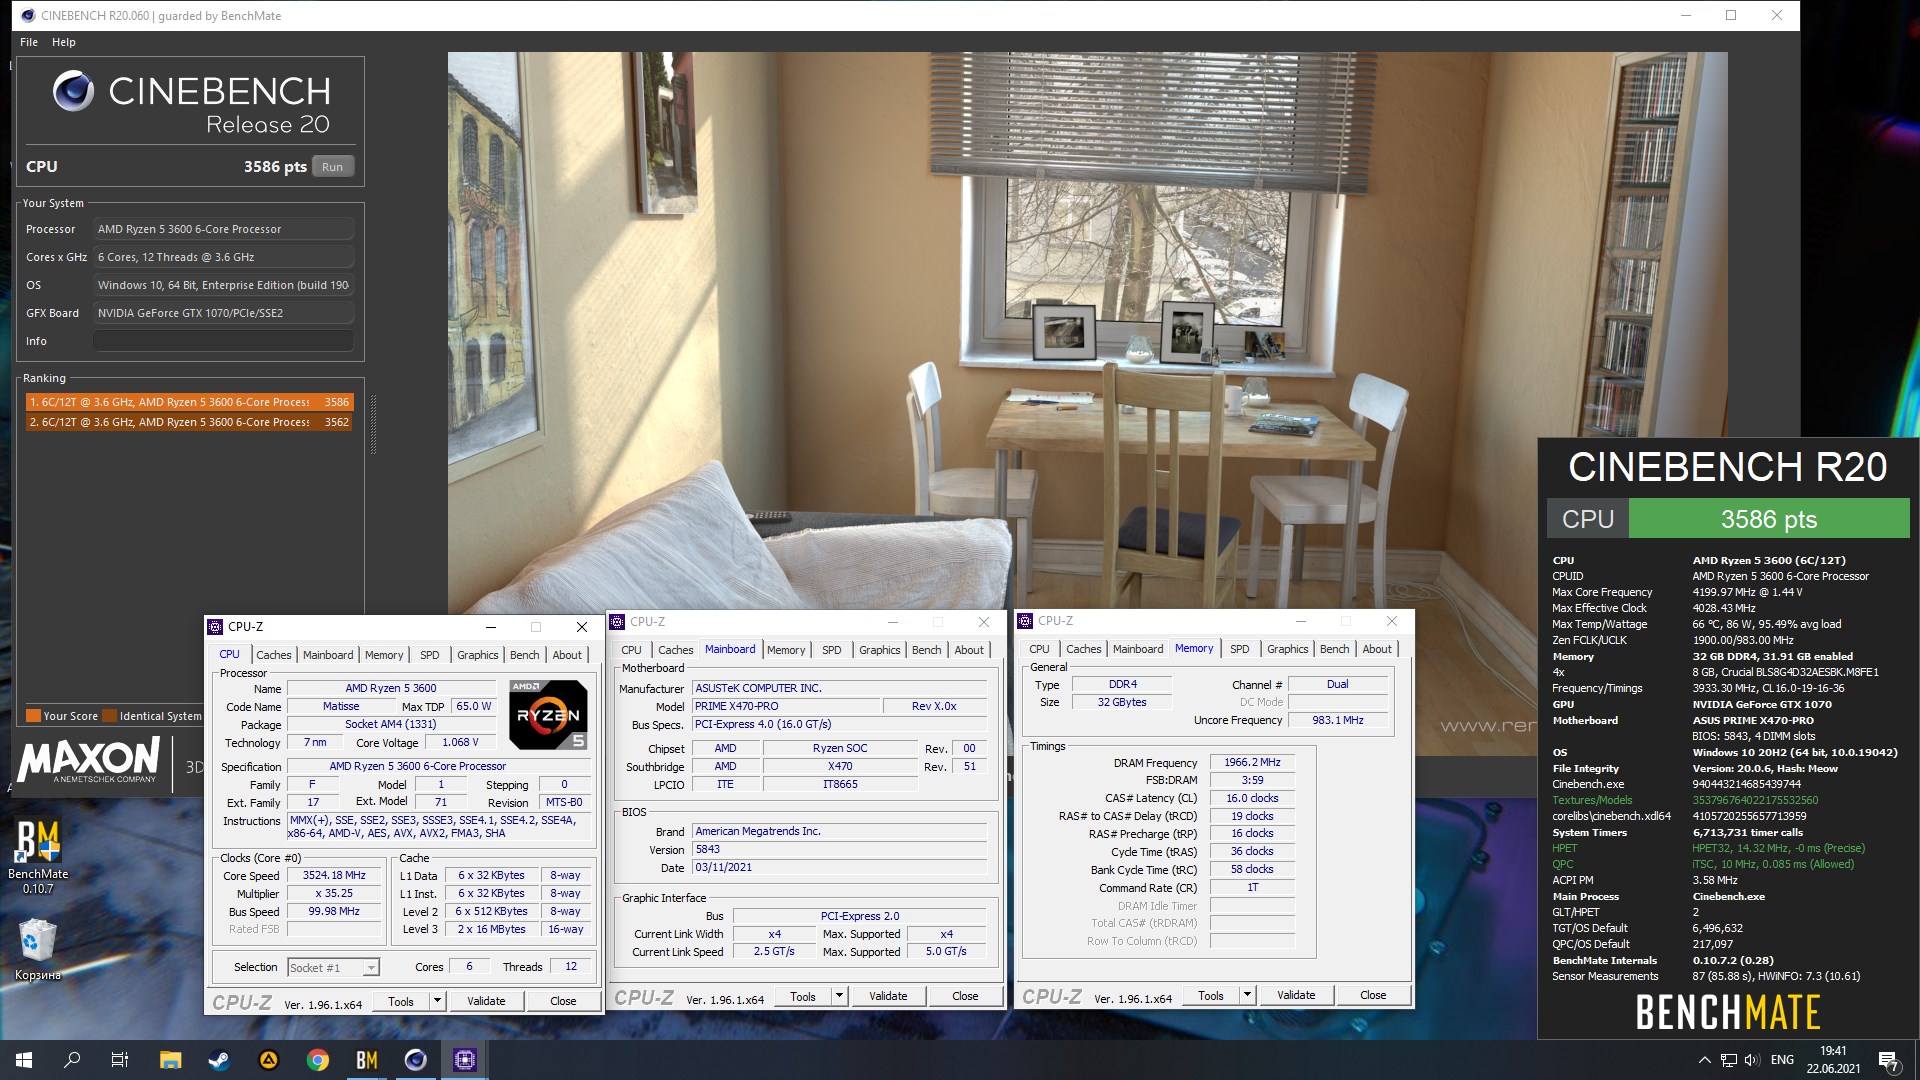This screenshot has width=1920, height=1080.
Task: Open the volume tray icon
Action: tap(1752, 1060)
